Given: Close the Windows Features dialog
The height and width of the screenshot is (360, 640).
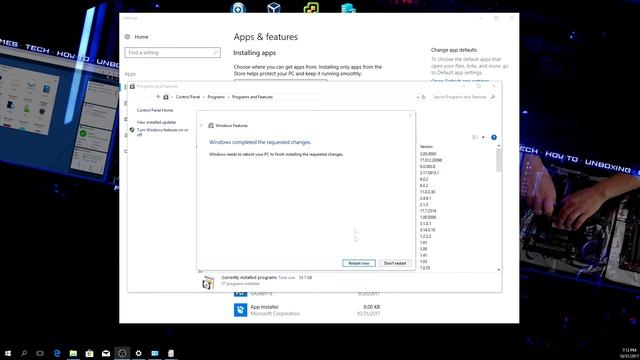Looking at the screenshot, I should point(410,115).
